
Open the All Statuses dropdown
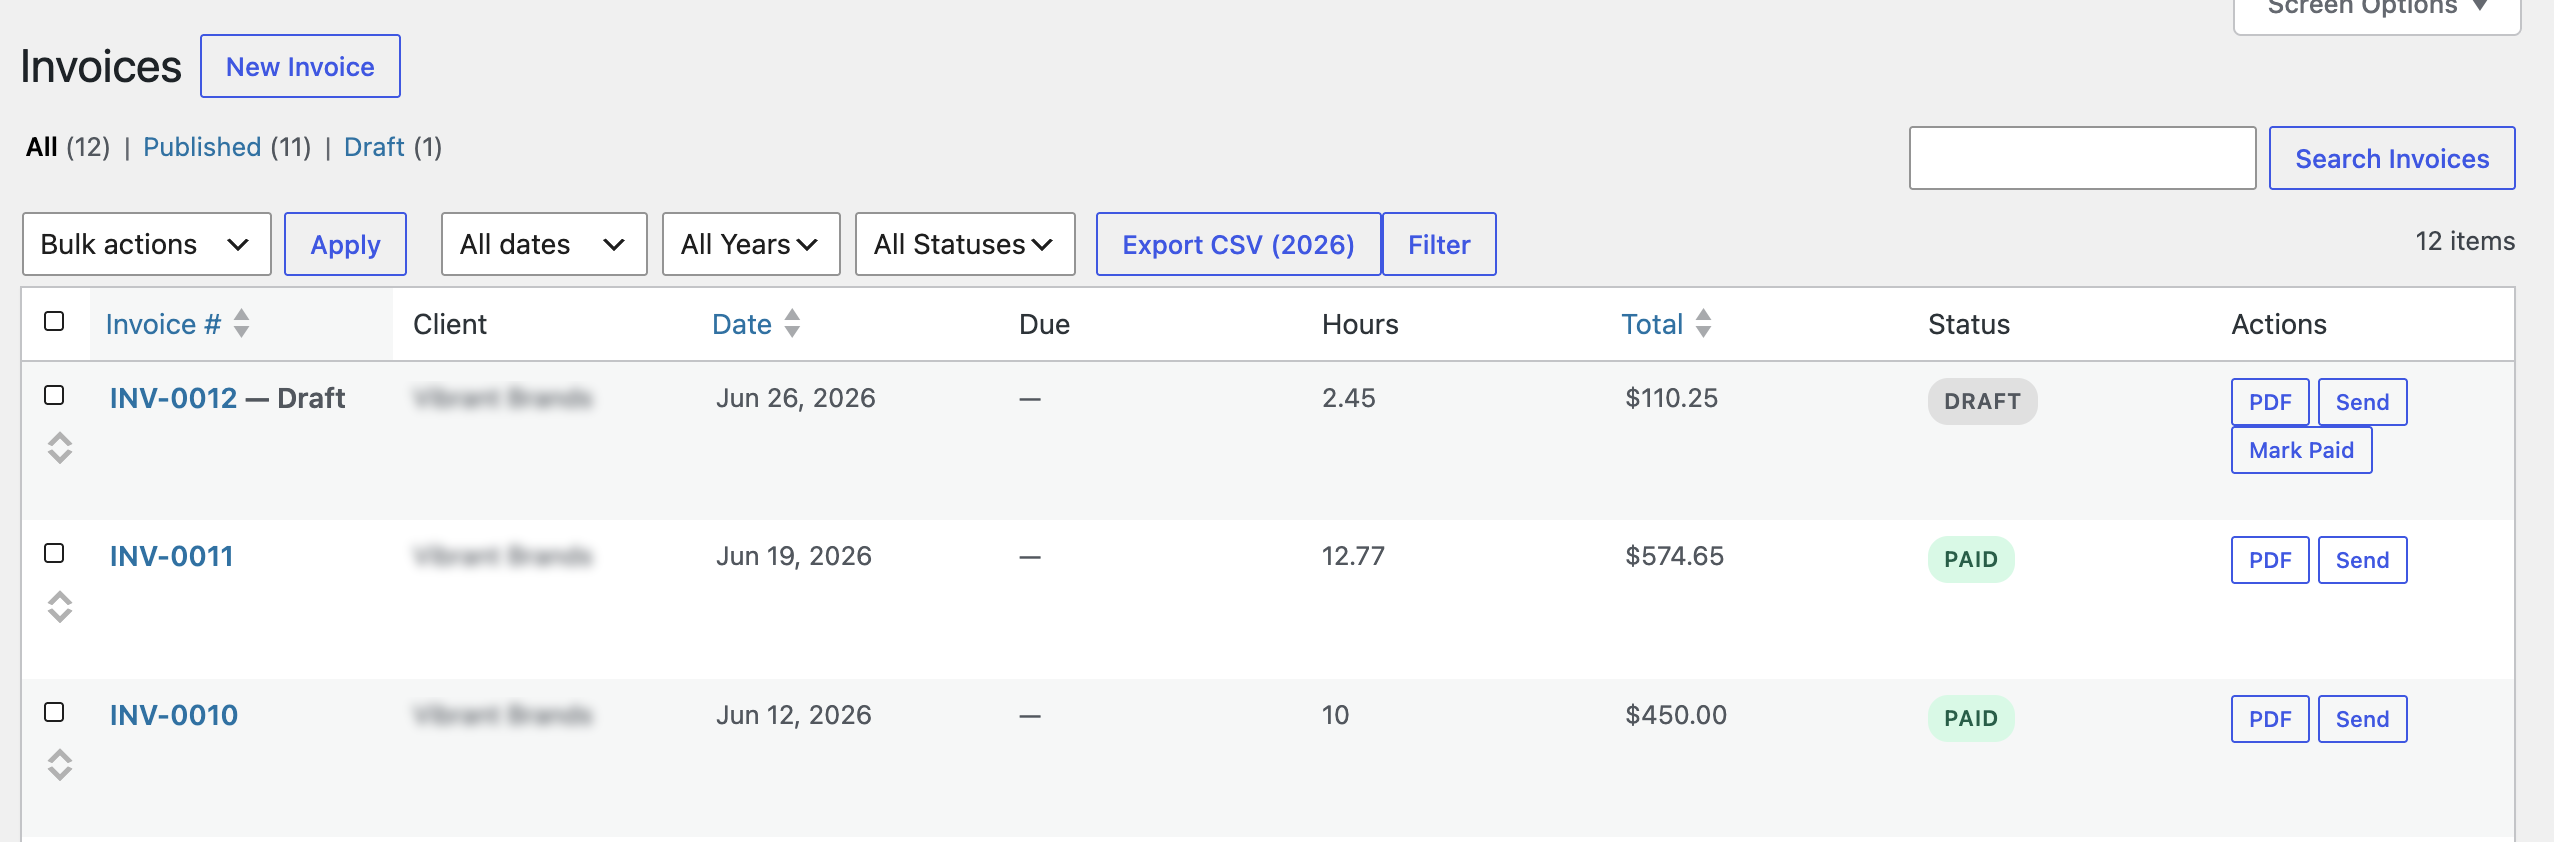click(965, 244)
